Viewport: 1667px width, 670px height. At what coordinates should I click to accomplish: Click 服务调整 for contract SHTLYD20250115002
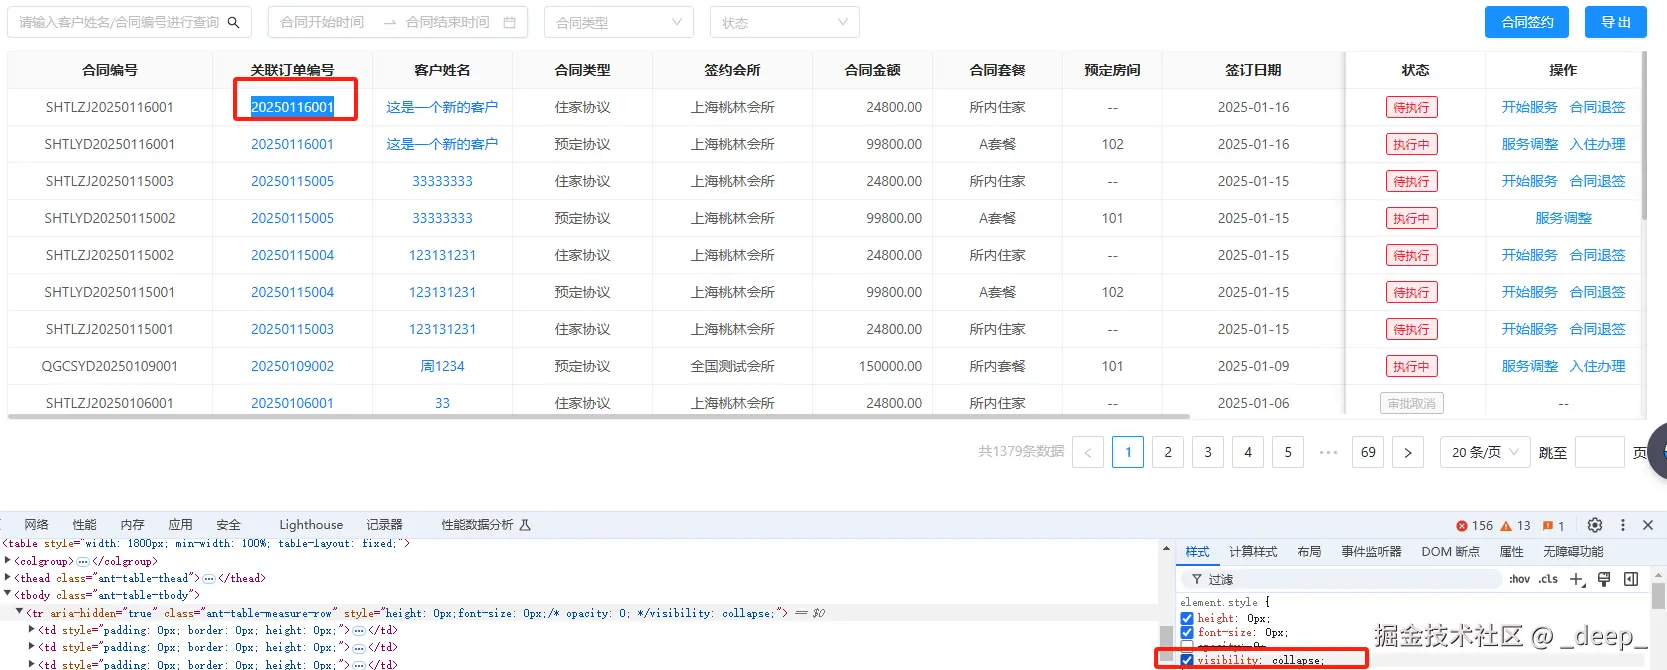1563,218
